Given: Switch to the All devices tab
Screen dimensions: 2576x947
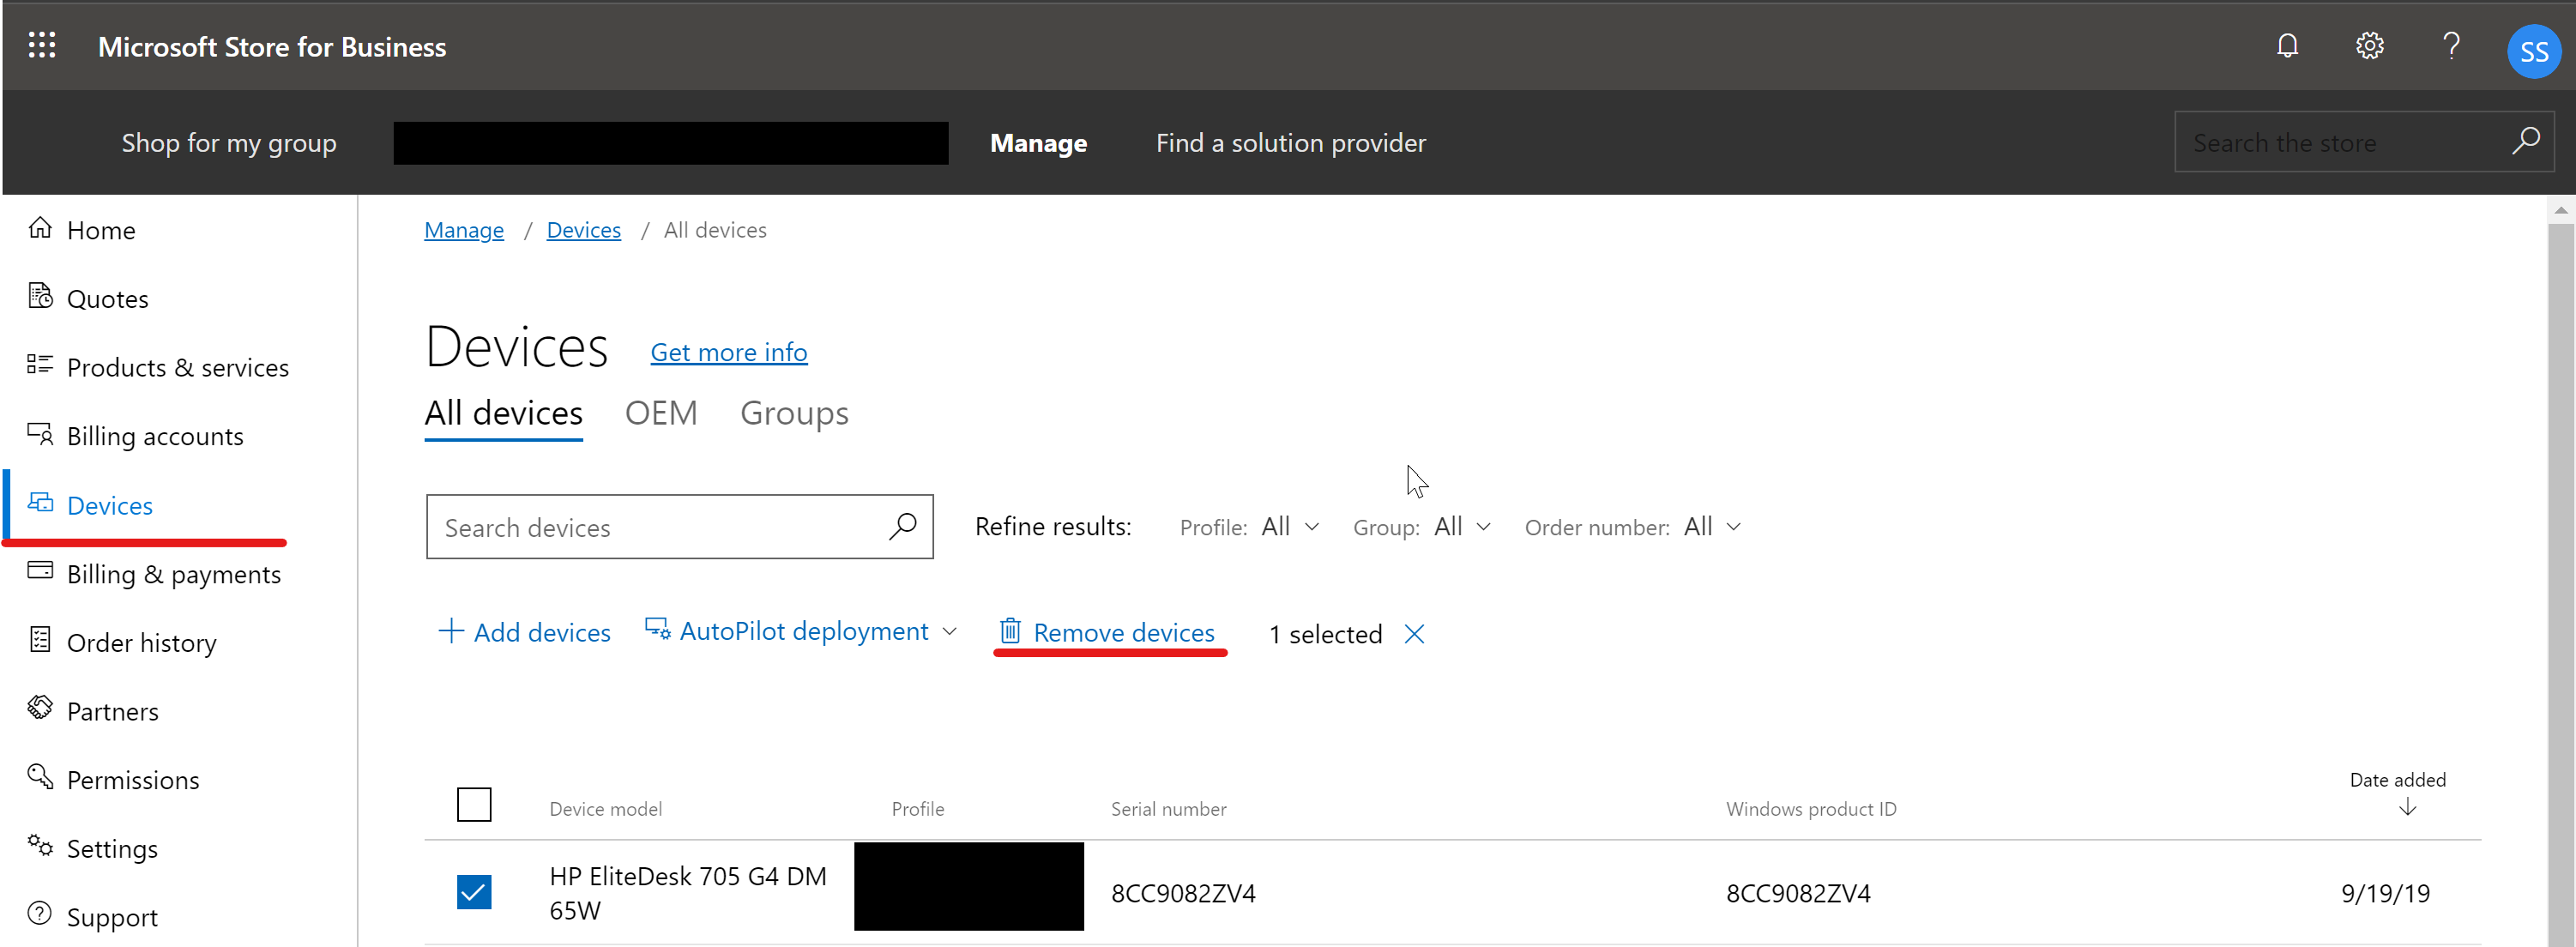Looking at the screenshot, I should (503, 413).
